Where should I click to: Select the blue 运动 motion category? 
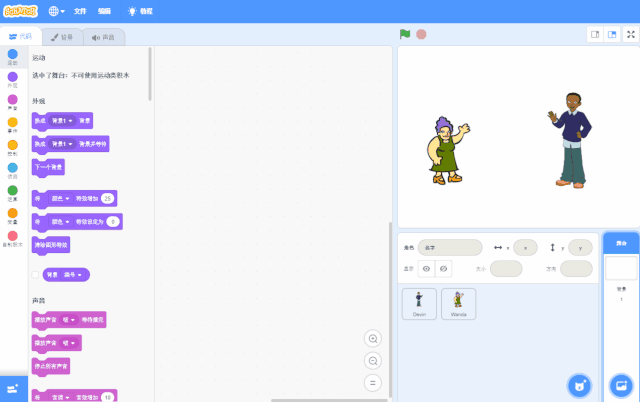click(x=13, y=57)
